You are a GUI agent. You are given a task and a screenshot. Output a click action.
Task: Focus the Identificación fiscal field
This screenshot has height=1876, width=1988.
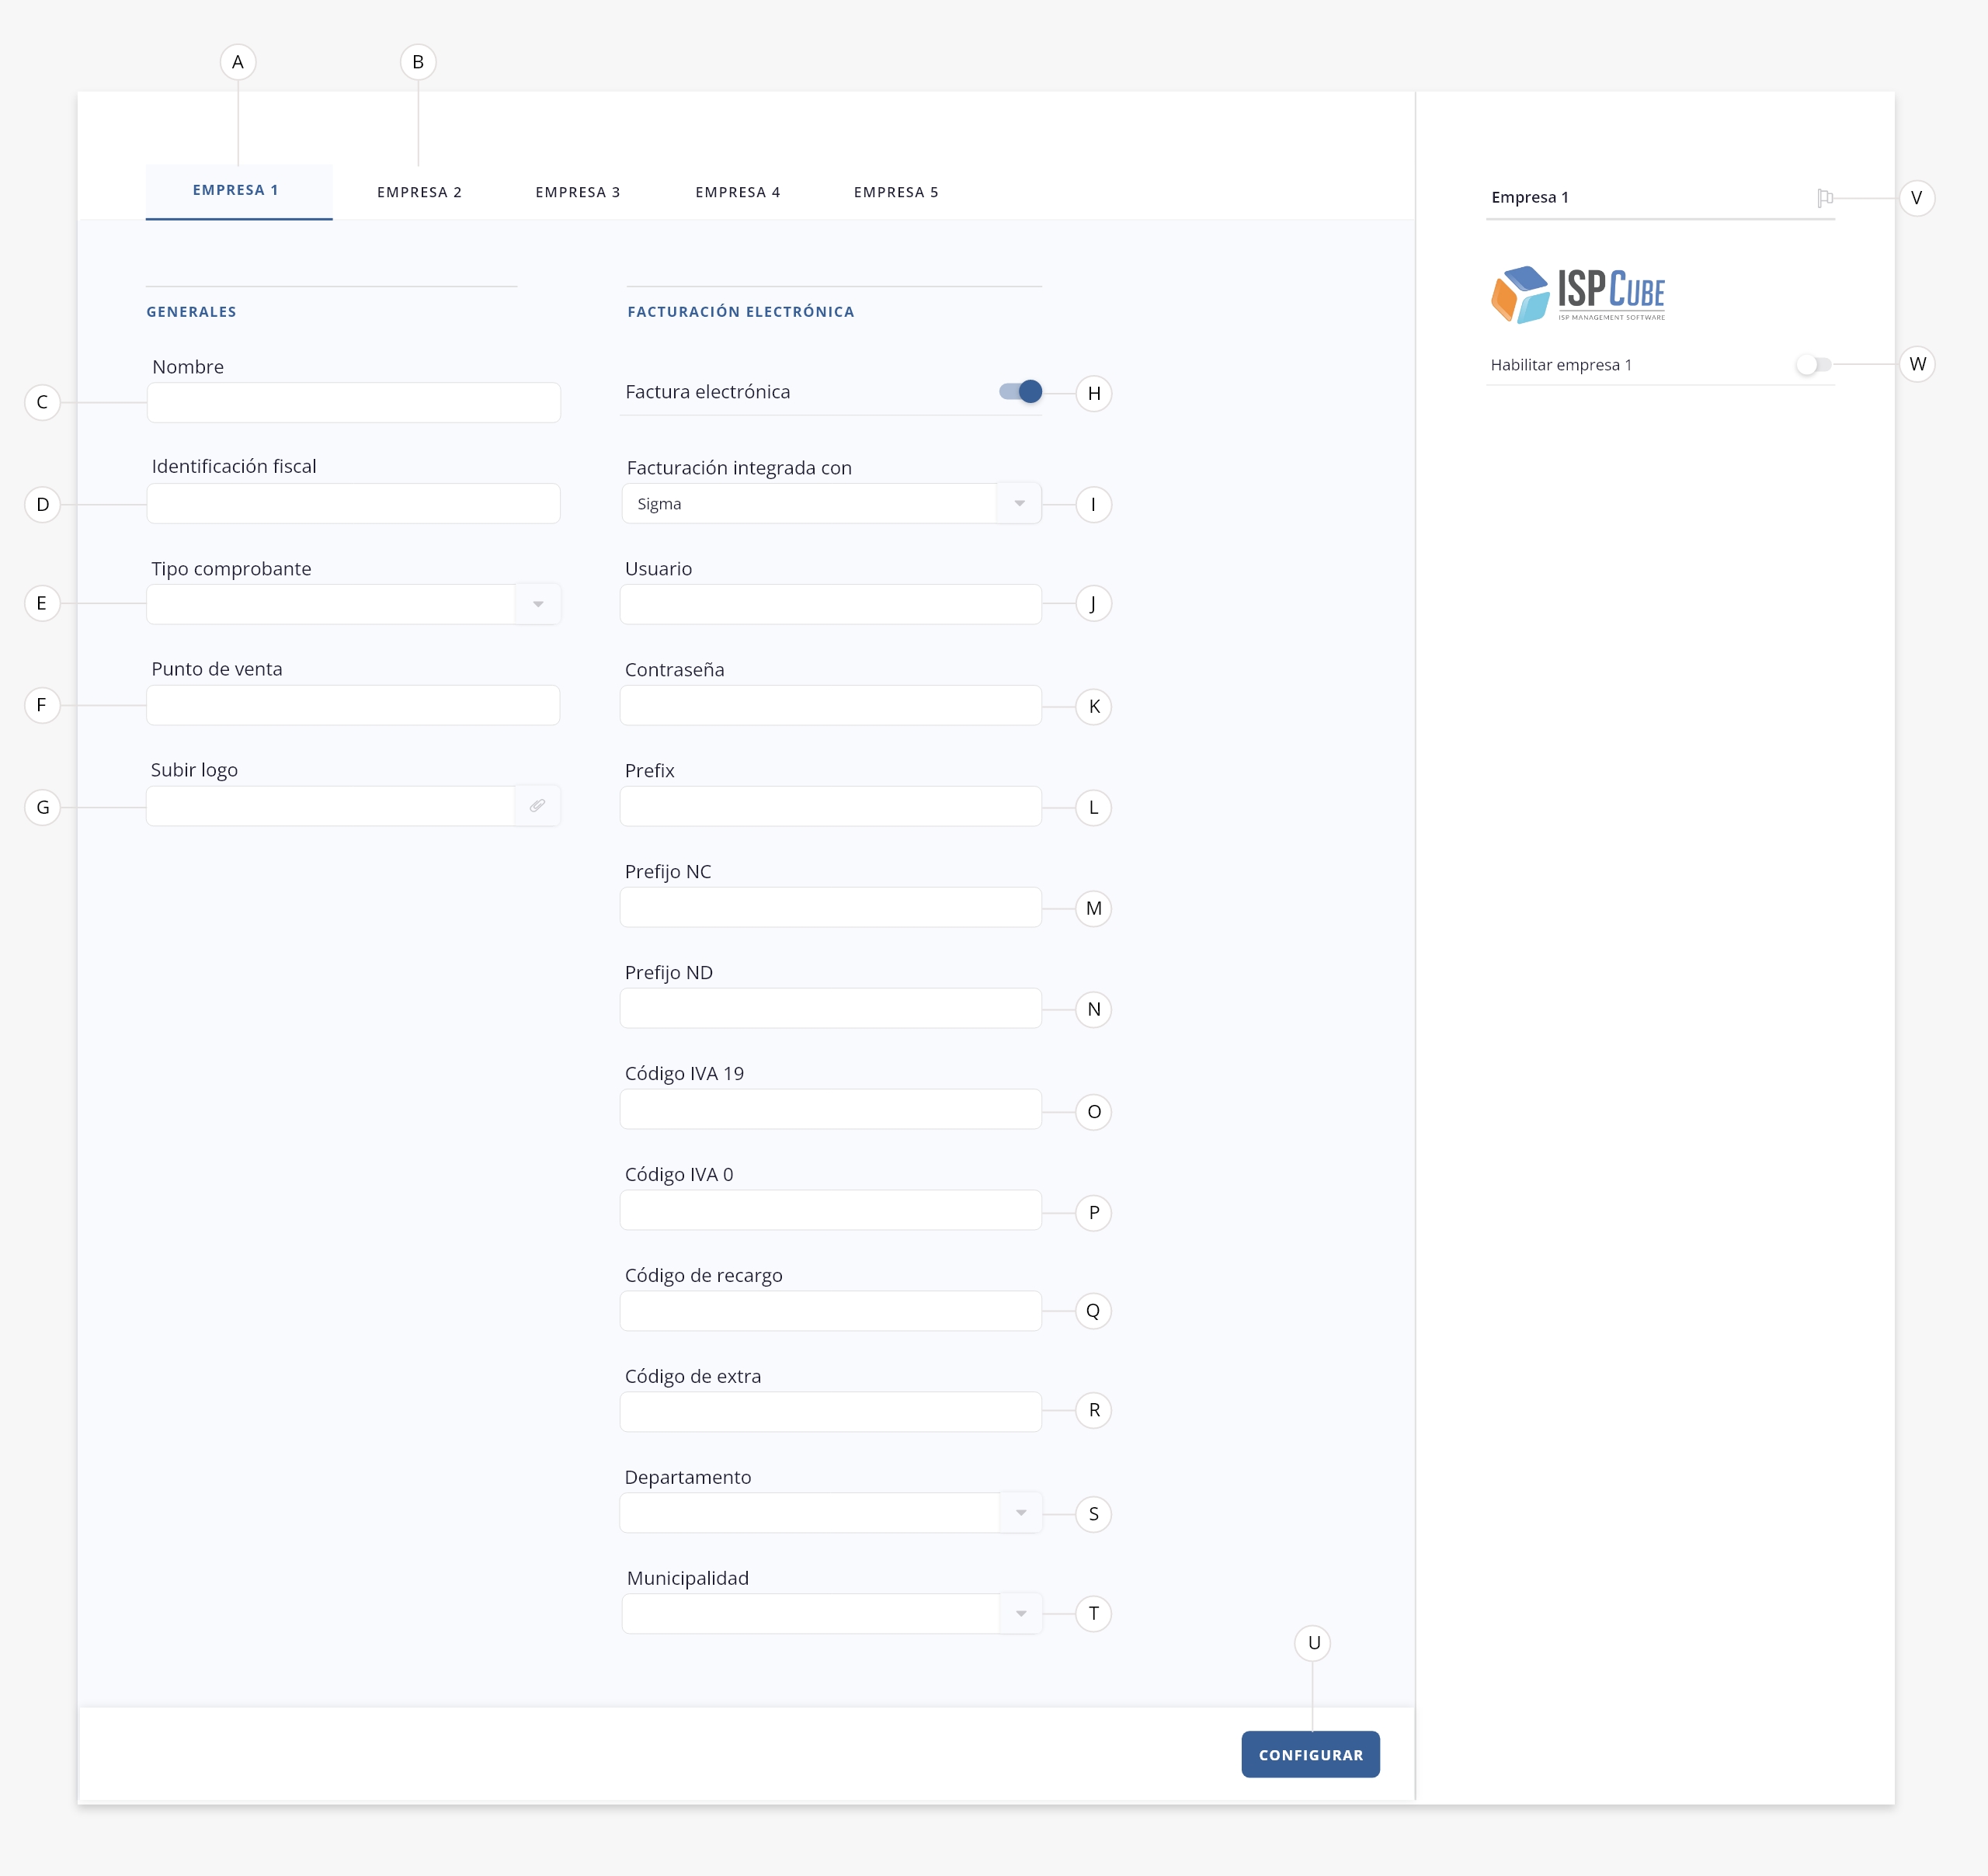coord(353,504)
